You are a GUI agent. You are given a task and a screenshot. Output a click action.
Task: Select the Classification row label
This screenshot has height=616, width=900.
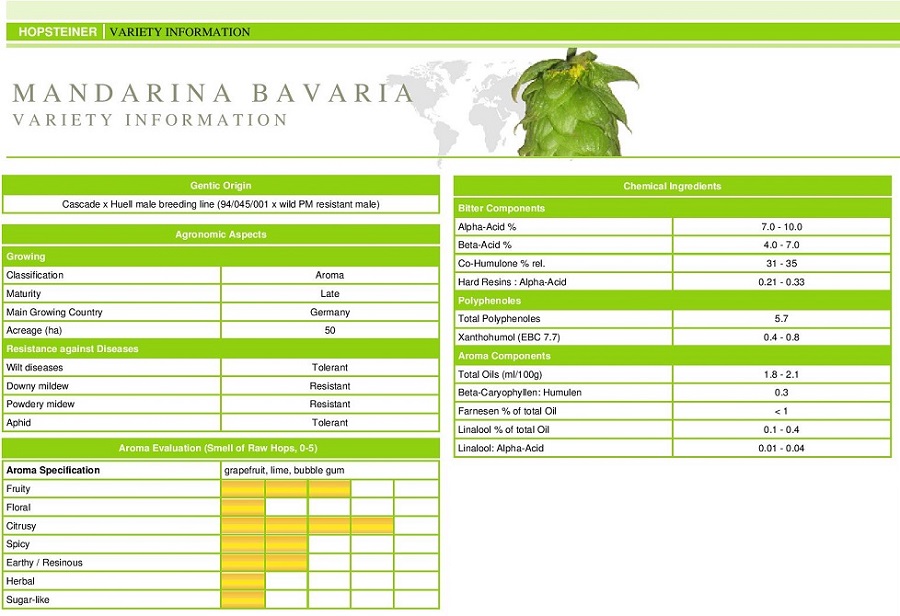pyautogui.click(x=35, y=275)
